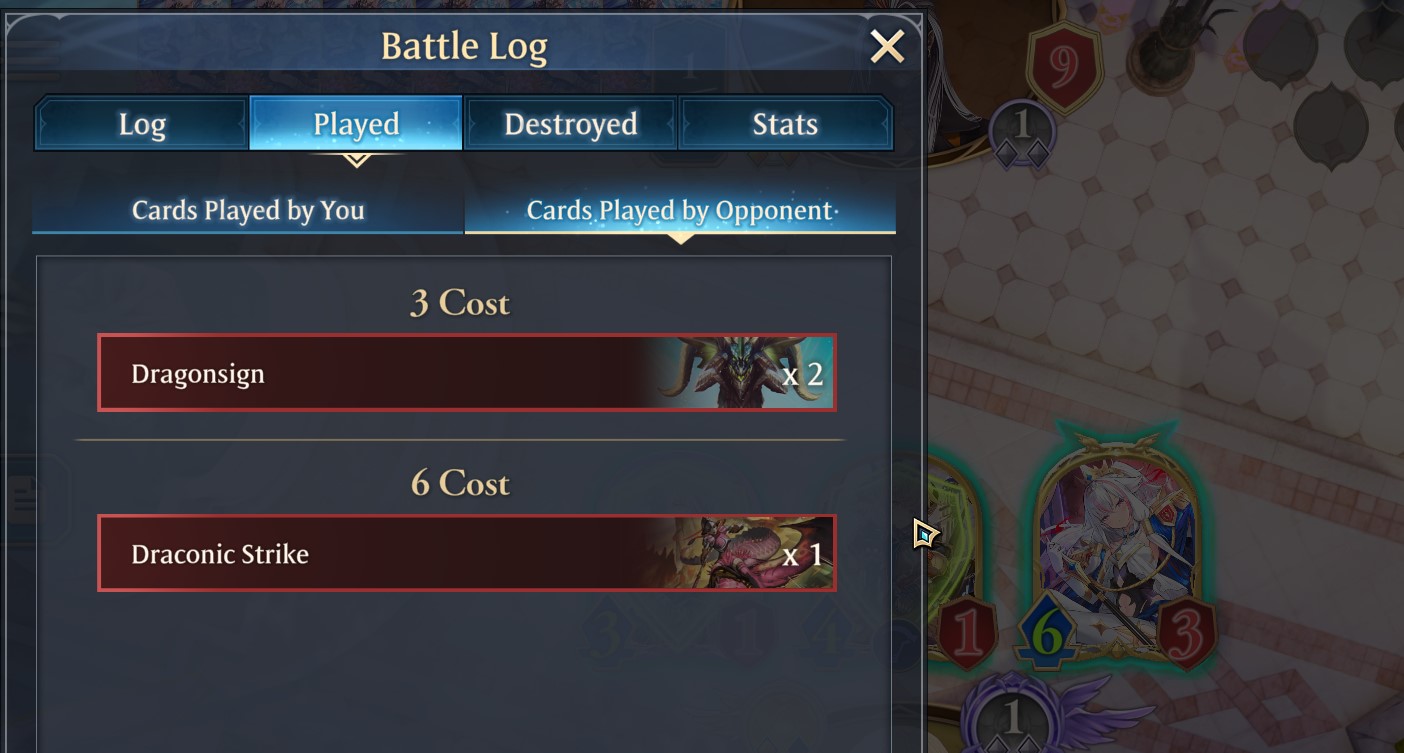Click the opponent's 1 evolution point orb
This screenshot has height=753, width=1404.
click(x=1021, y=131)
